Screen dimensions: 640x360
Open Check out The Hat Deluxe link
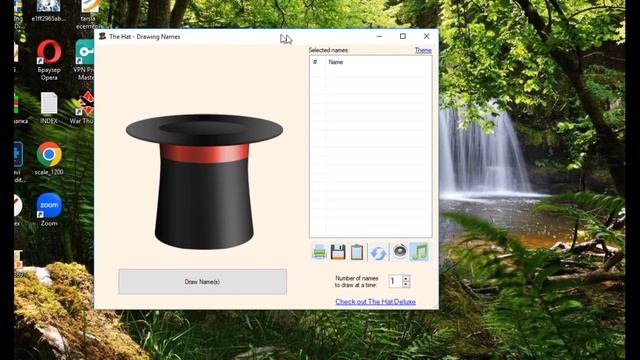(x=376, y=302)
